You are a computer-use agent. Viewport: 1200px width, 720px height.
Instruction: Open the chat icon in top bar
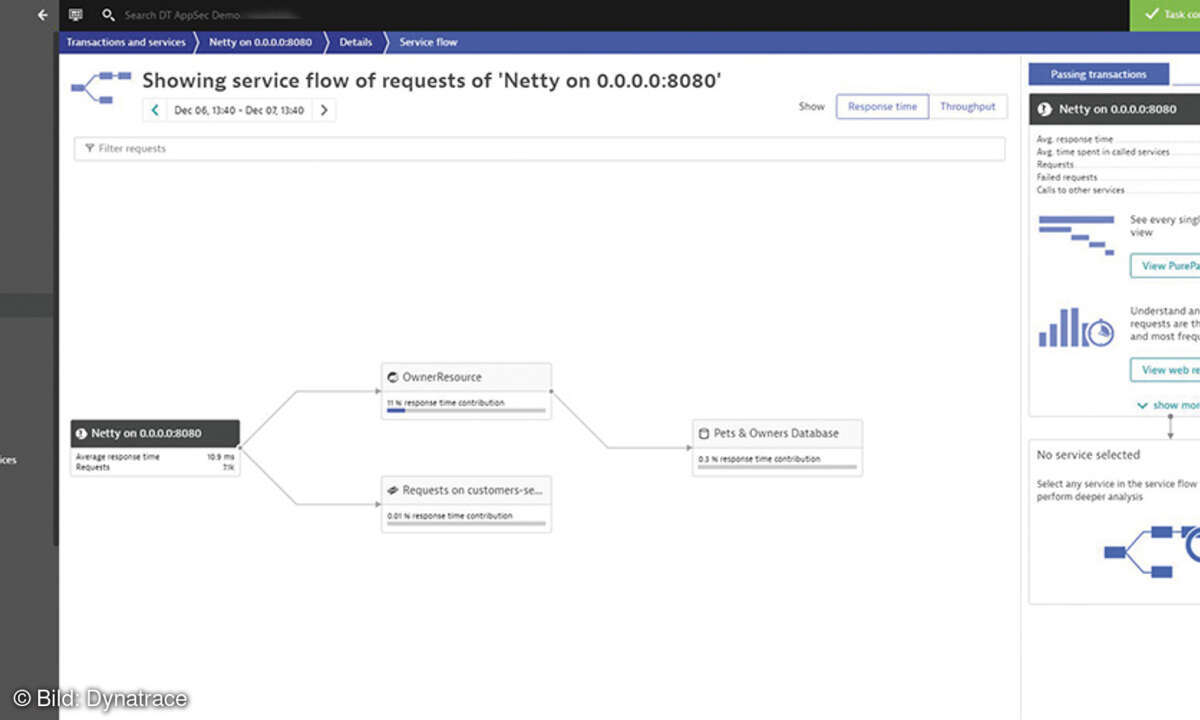(x=76, y=15)
